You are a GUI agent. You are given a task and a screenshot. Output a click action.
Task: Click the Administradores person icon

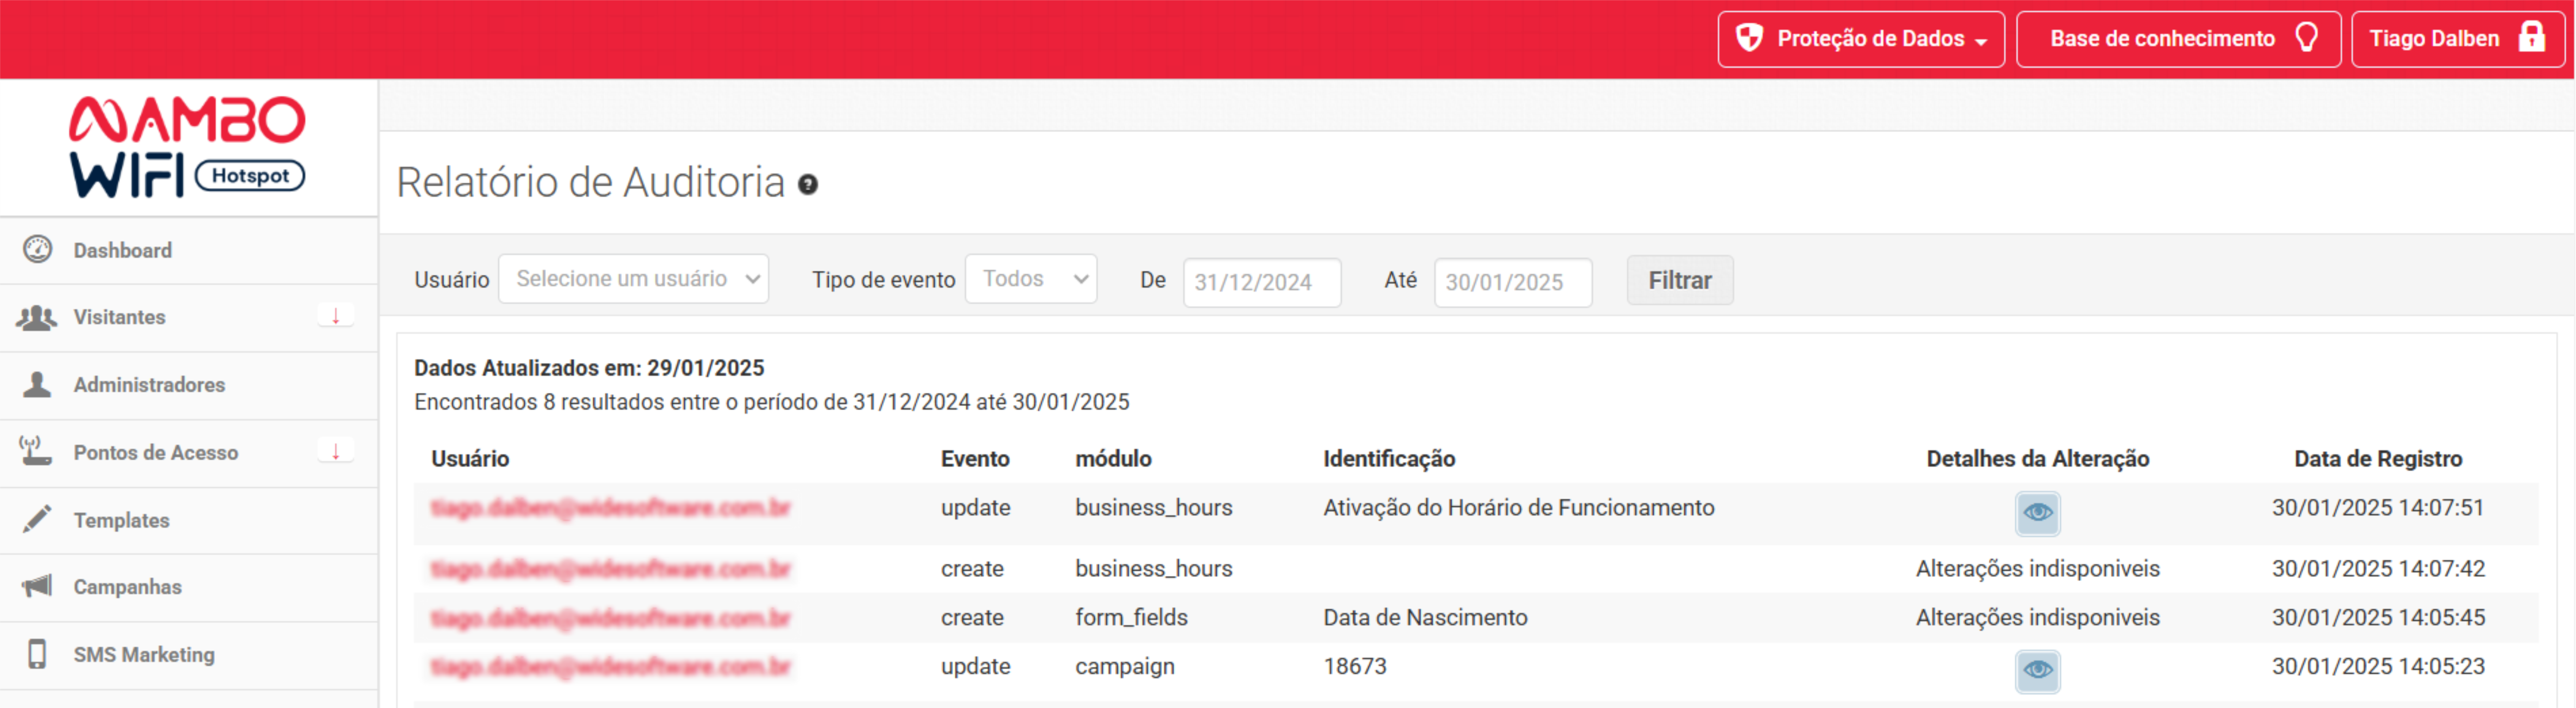click(x=37, y=384)
